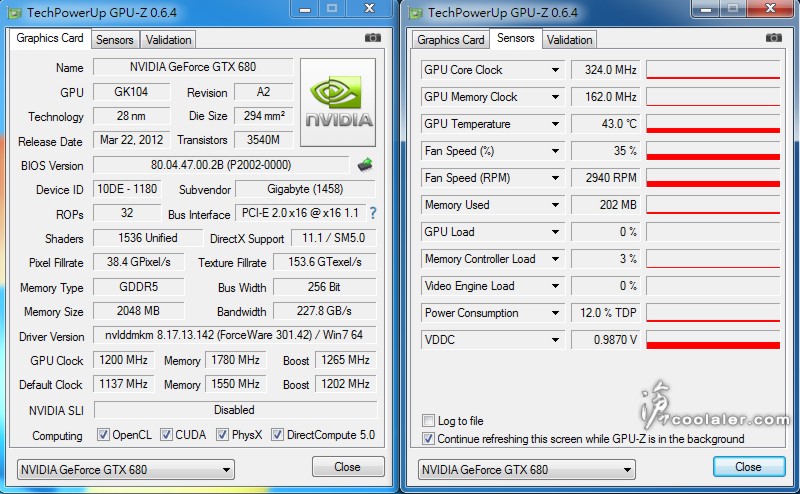Click 43.0 °C temperature value
800x494 pixels.
(605, 124)
